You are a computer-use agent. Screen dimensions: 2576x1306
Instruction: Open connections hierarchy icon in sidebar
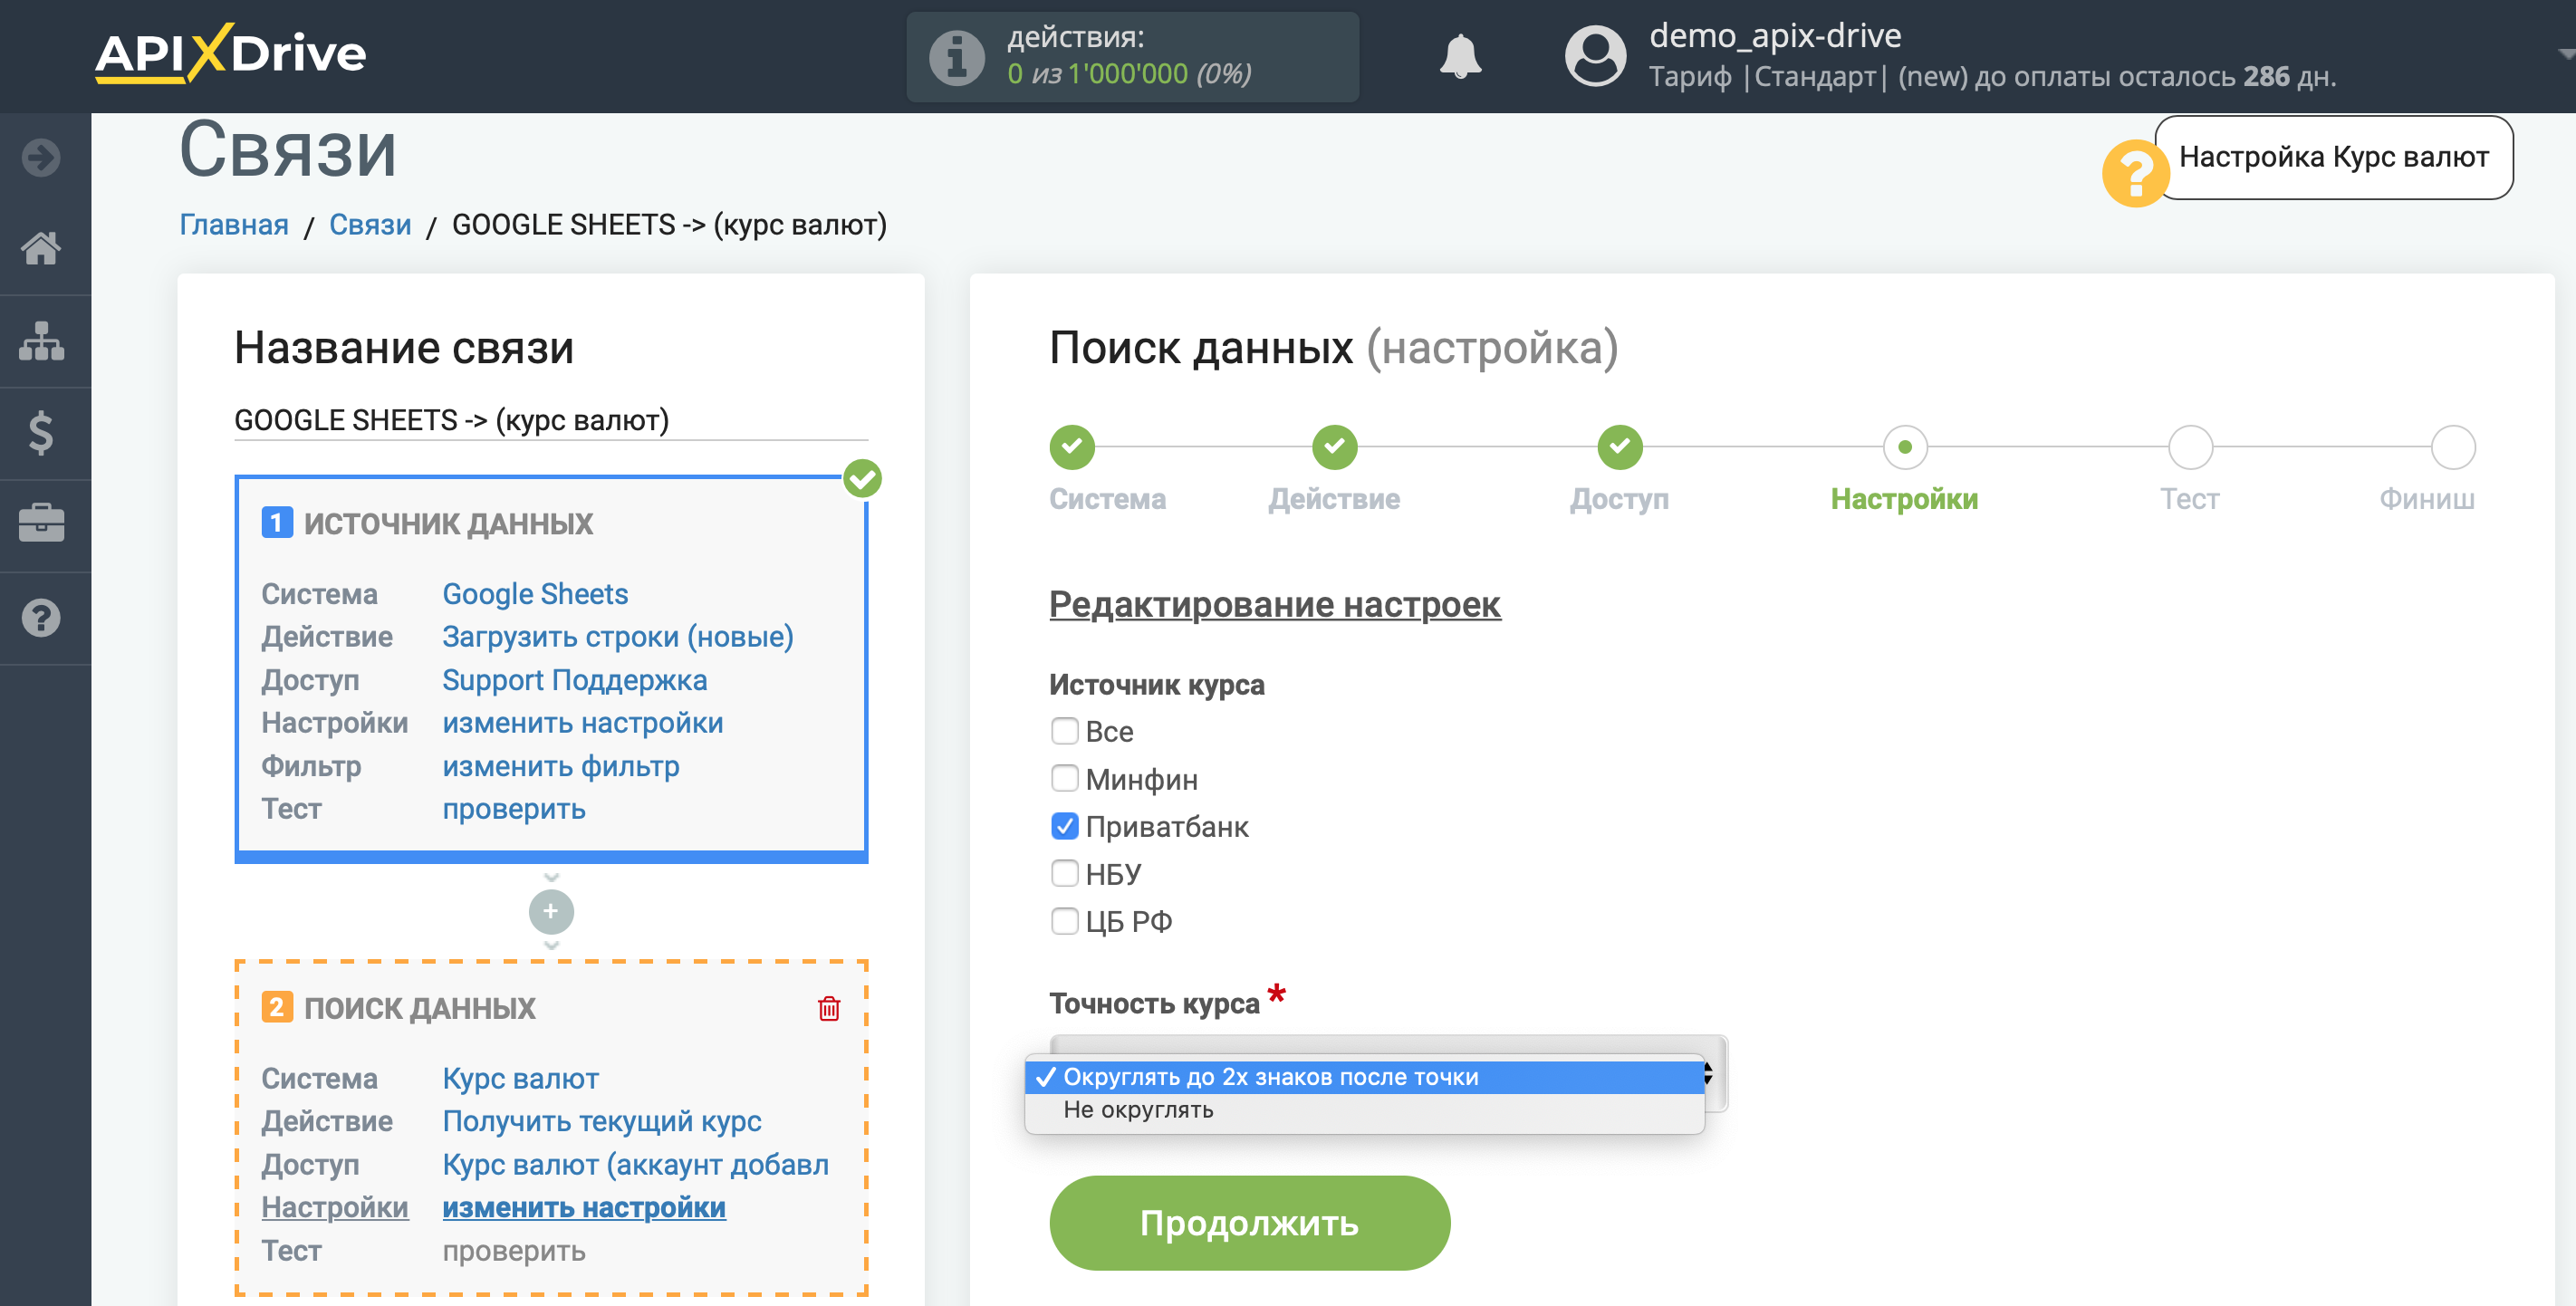coord(41,341)
